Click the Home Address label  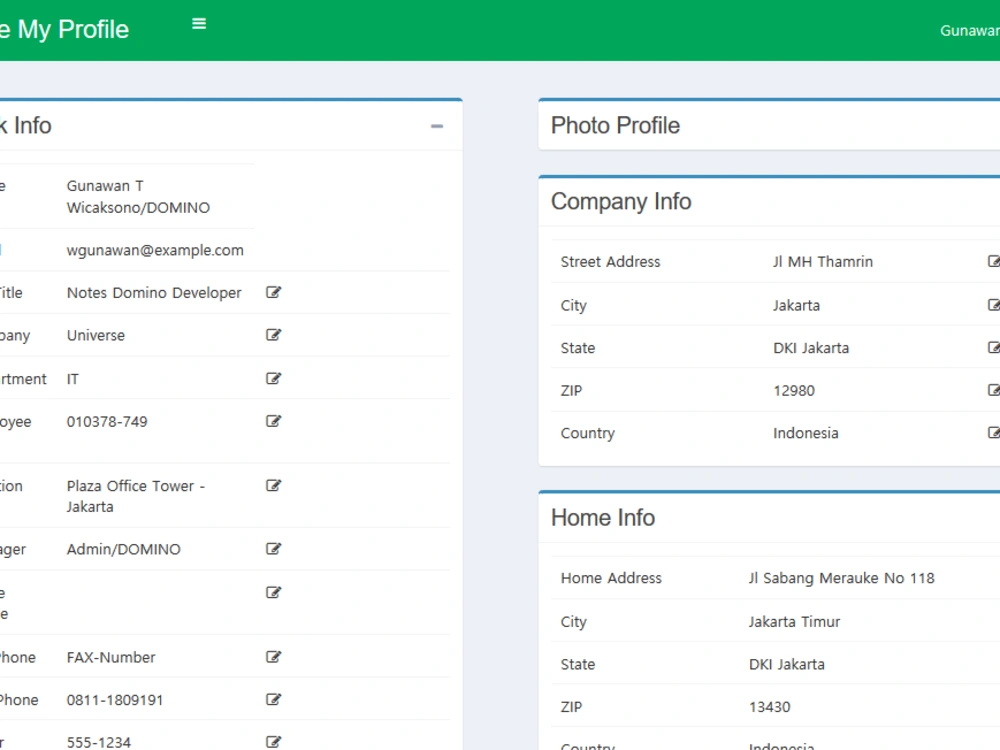coord(611,578)
